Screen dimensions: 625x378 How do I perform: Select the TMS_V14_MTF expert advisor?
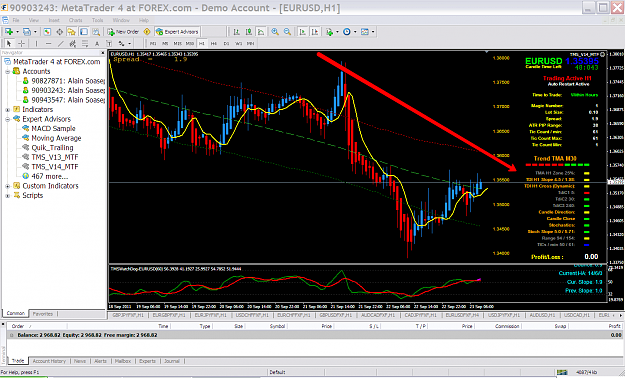click(x=55, y=167)
